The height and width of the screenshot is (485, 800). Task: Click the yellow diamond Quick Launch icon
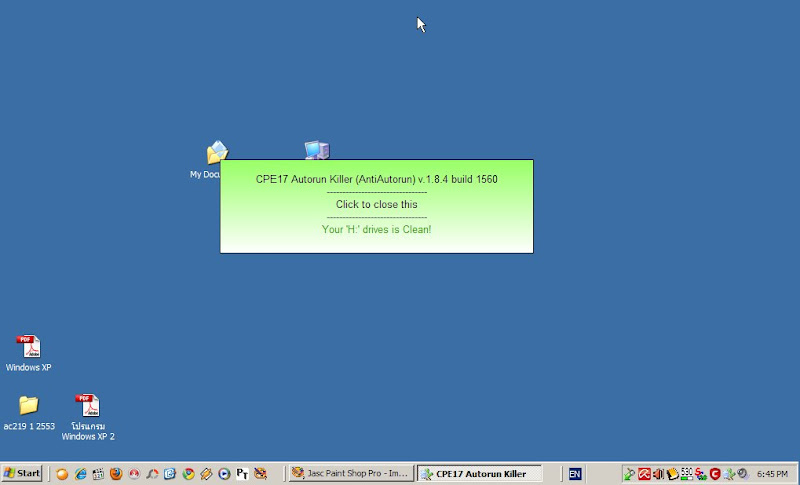click(206, 474)
